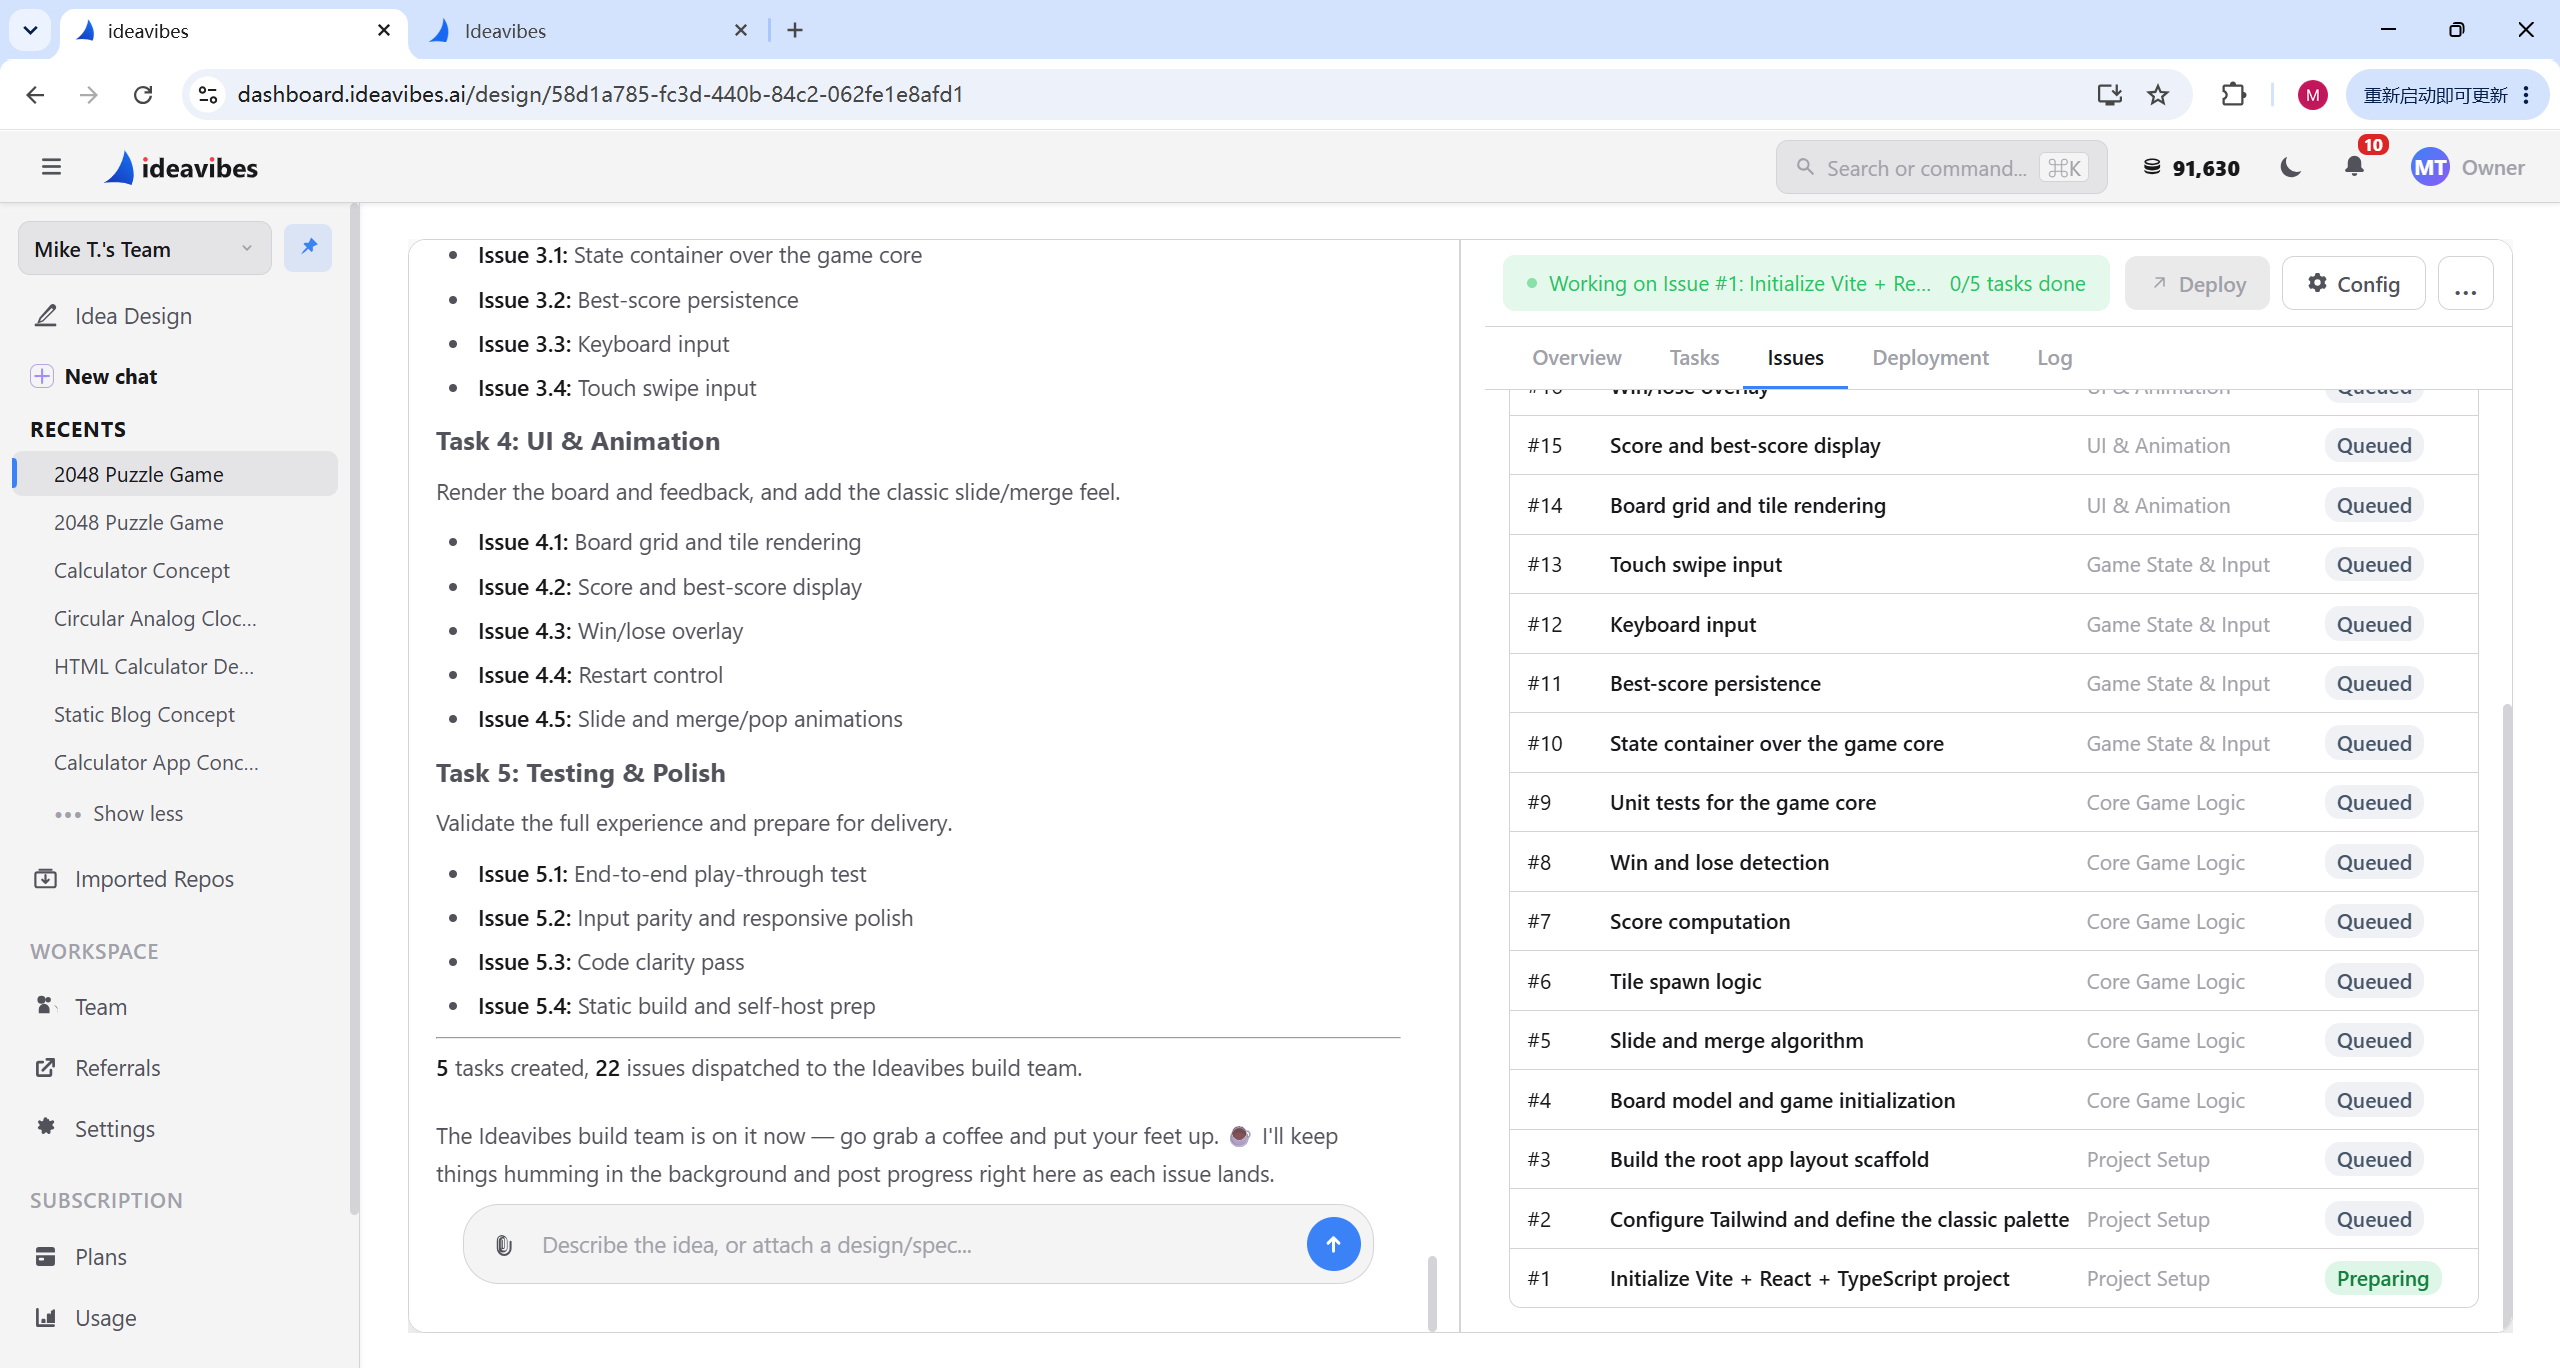This screenshot has width=2560, height=1368.
Task: Open the tab search dropdown arrow
Action: 30,30
